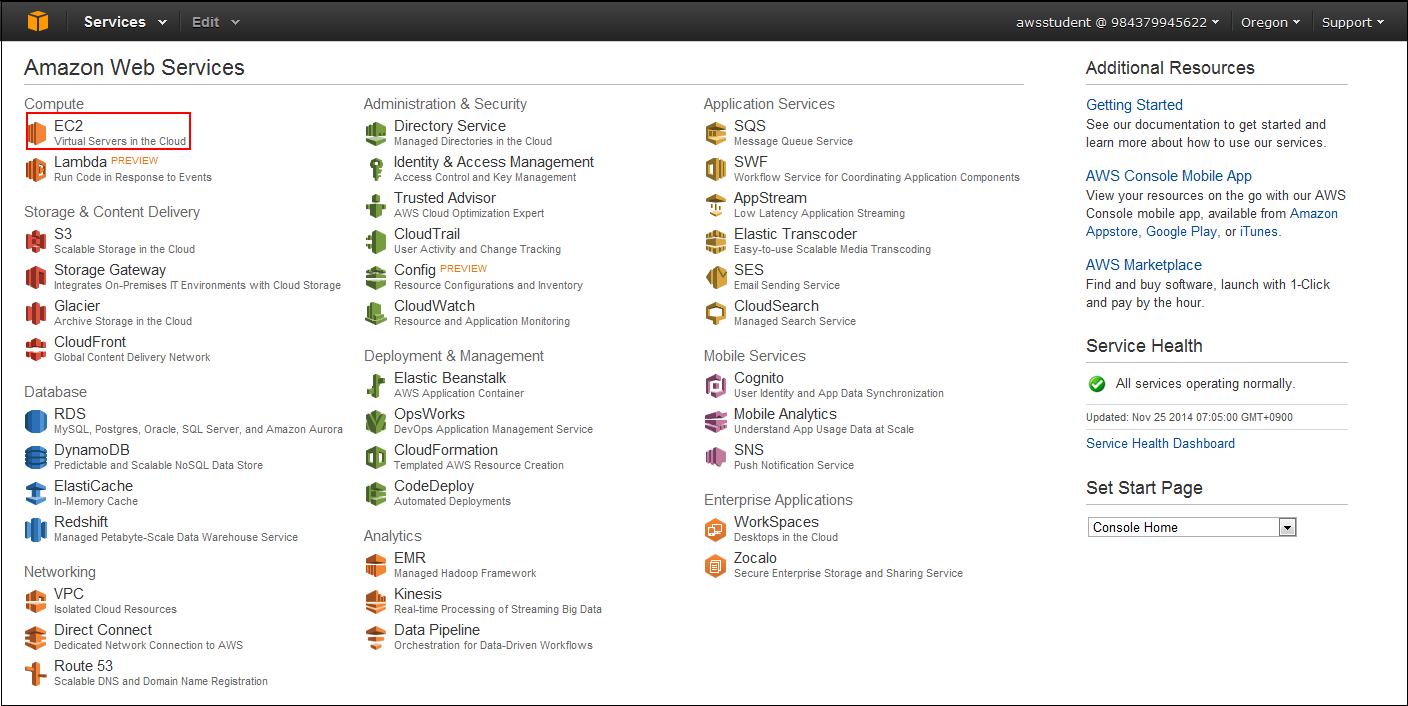Open the Getting Started link
1408x706 pixels.
(1134, 105)
